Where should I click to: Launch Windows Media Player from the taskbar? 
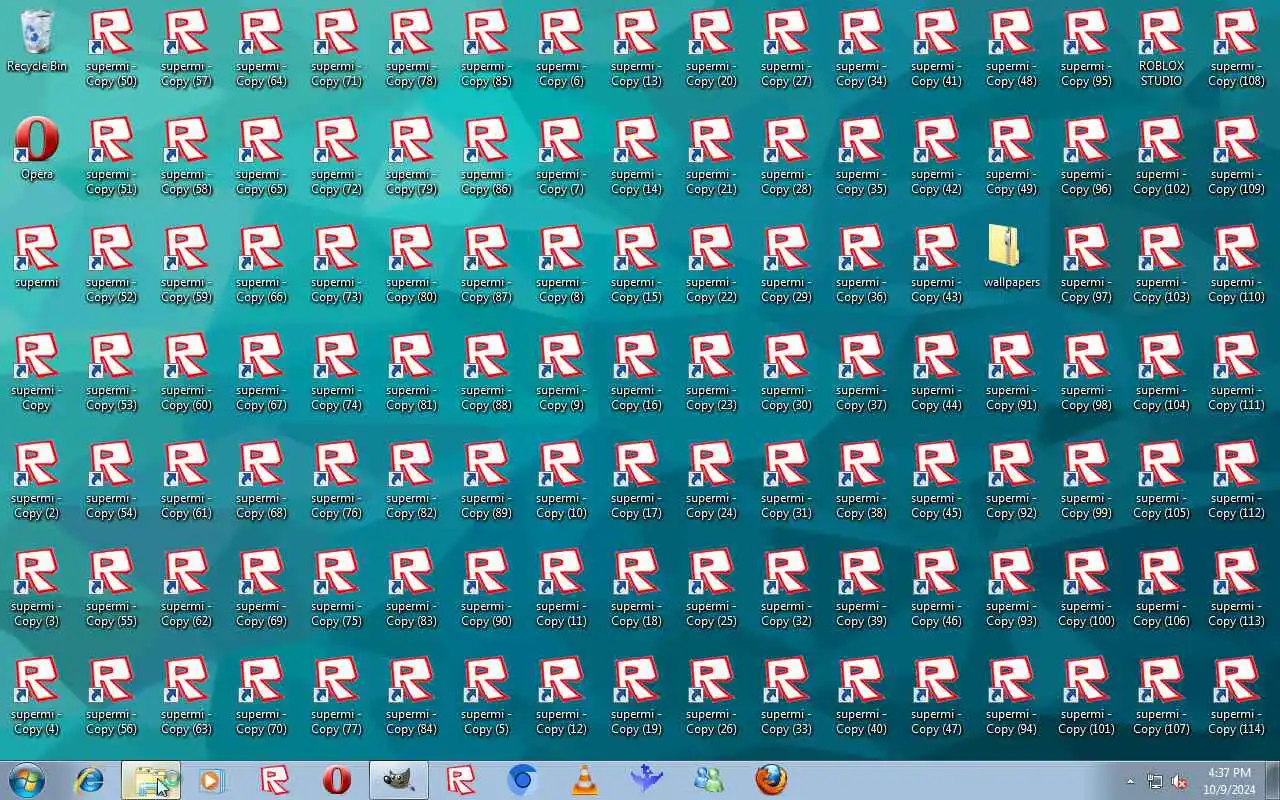pos(212,780)
